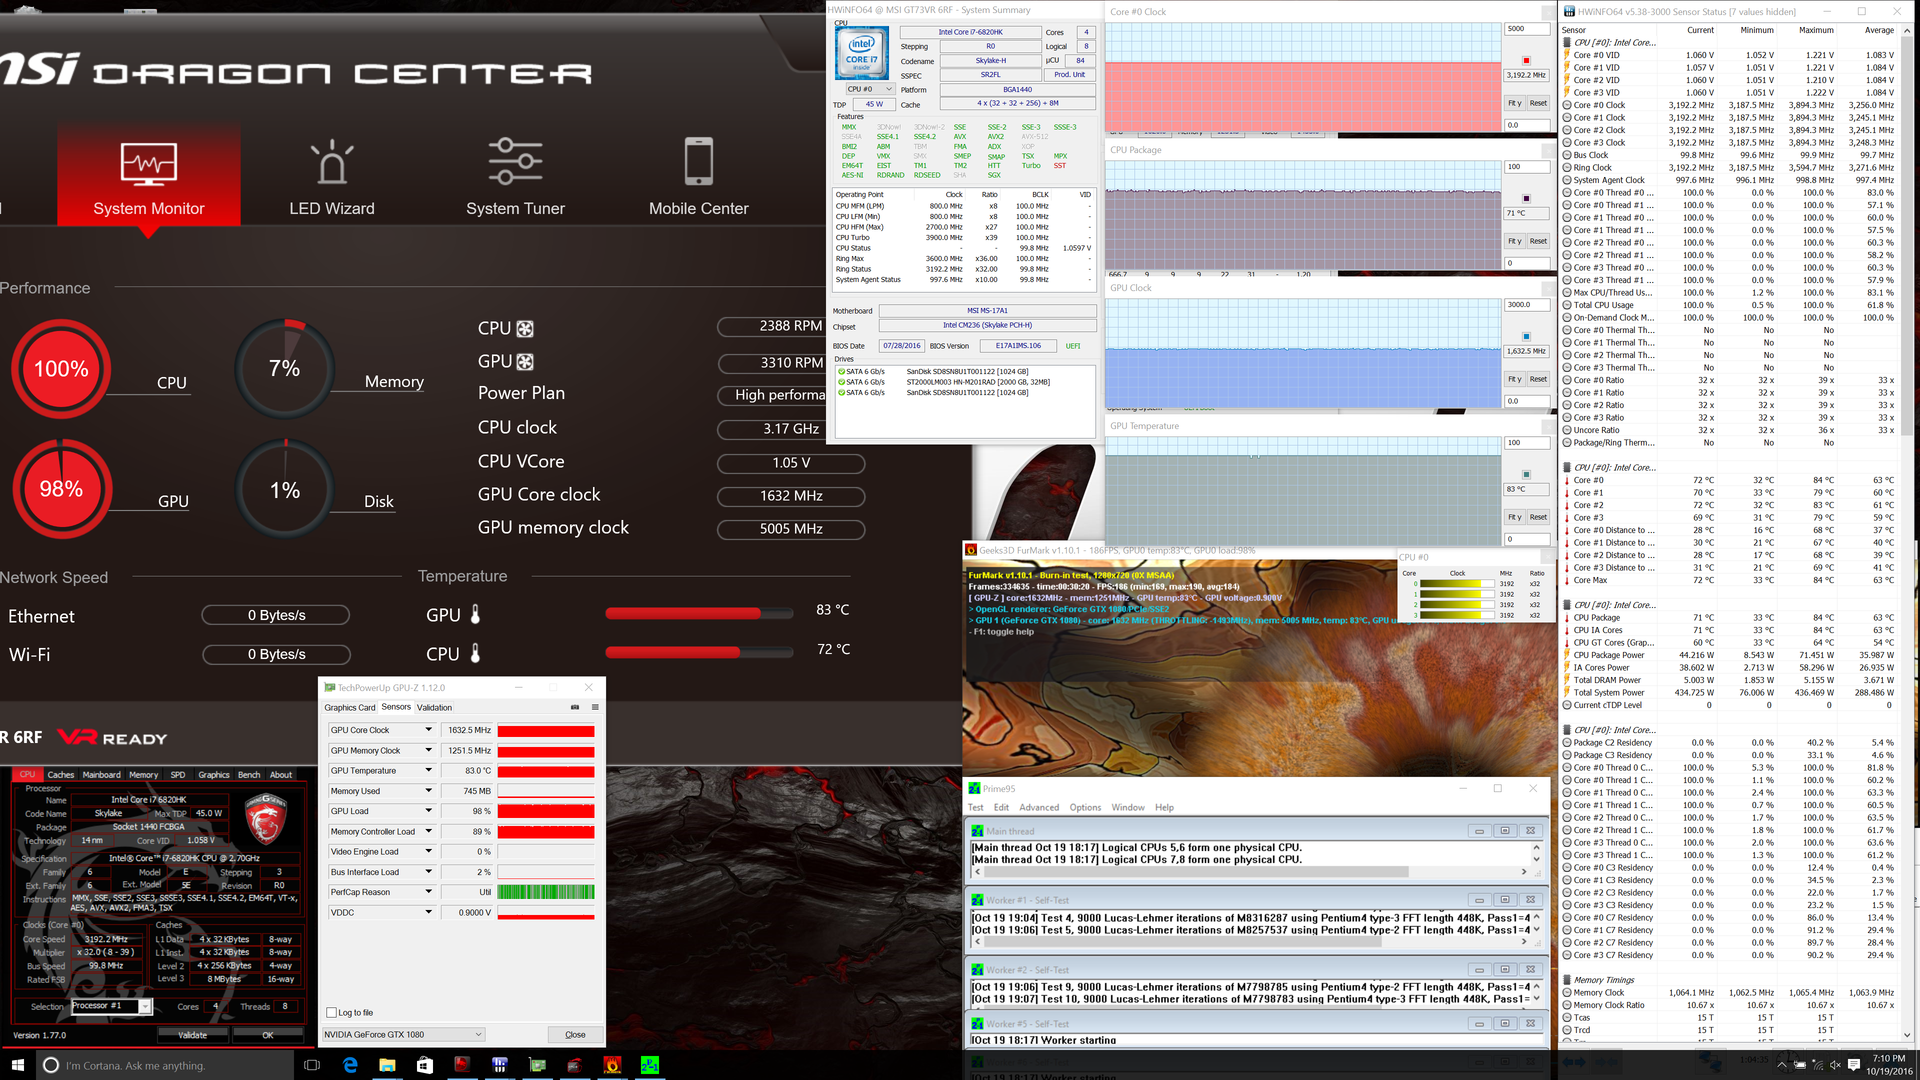This screenshot has width=1920, height=1080.
Task: Click the GPU fan icon
Action: 525,362
